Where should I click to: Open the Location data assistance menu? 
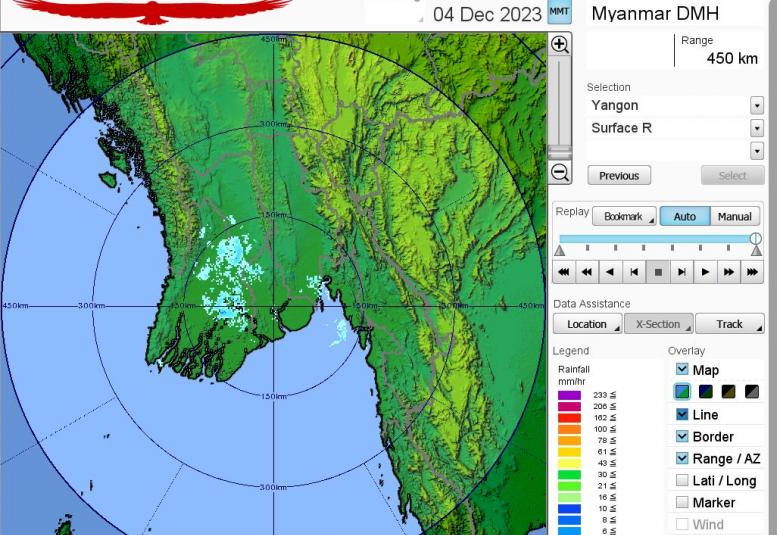587,324
